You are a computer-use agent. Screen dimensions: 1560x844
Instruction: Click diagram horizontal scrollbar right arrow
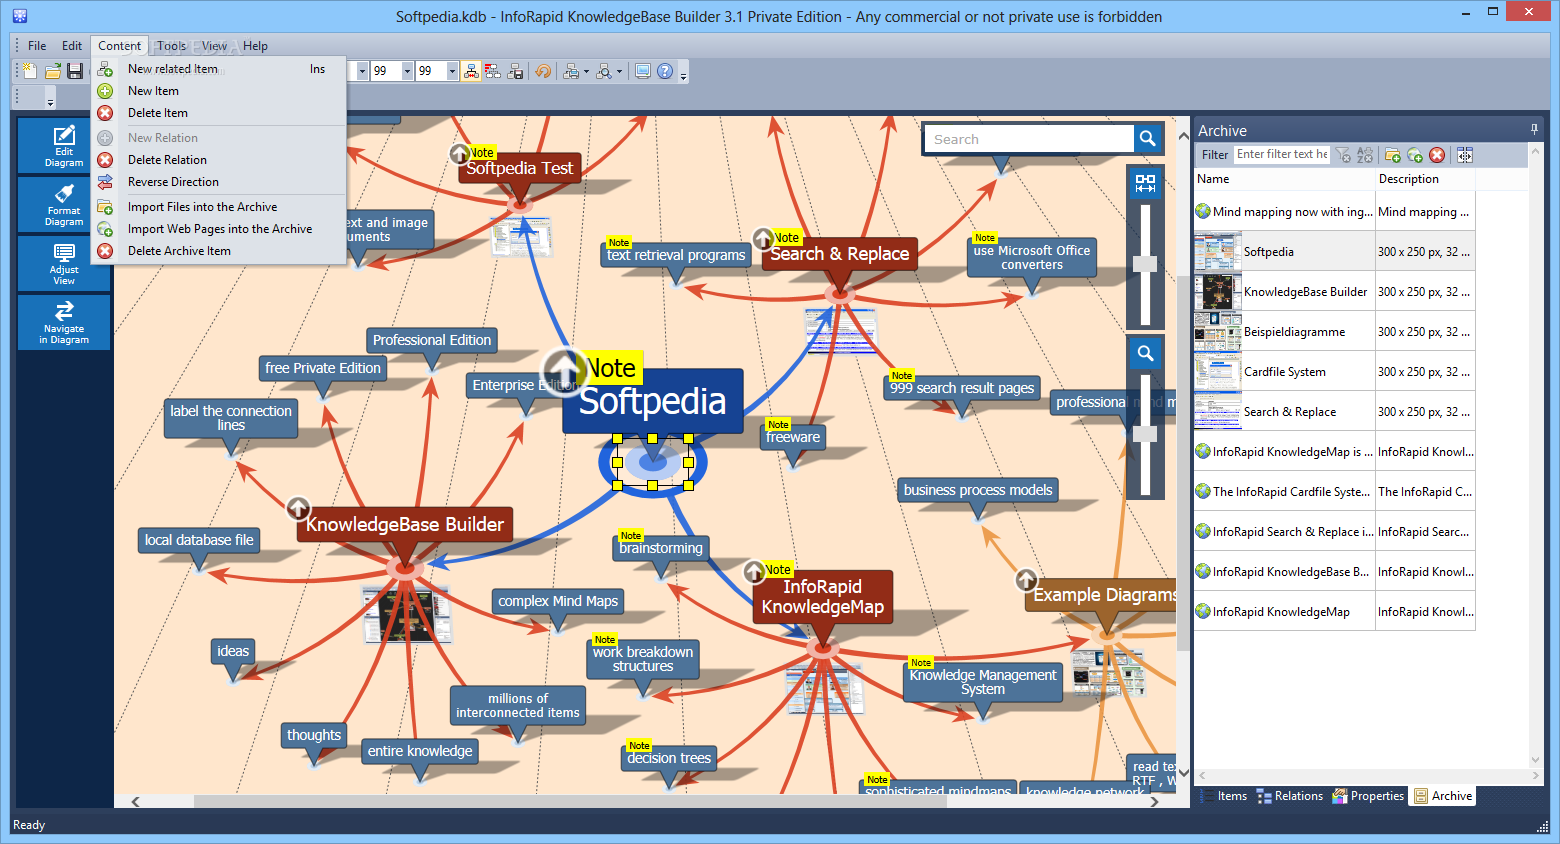click(1155, 801)
